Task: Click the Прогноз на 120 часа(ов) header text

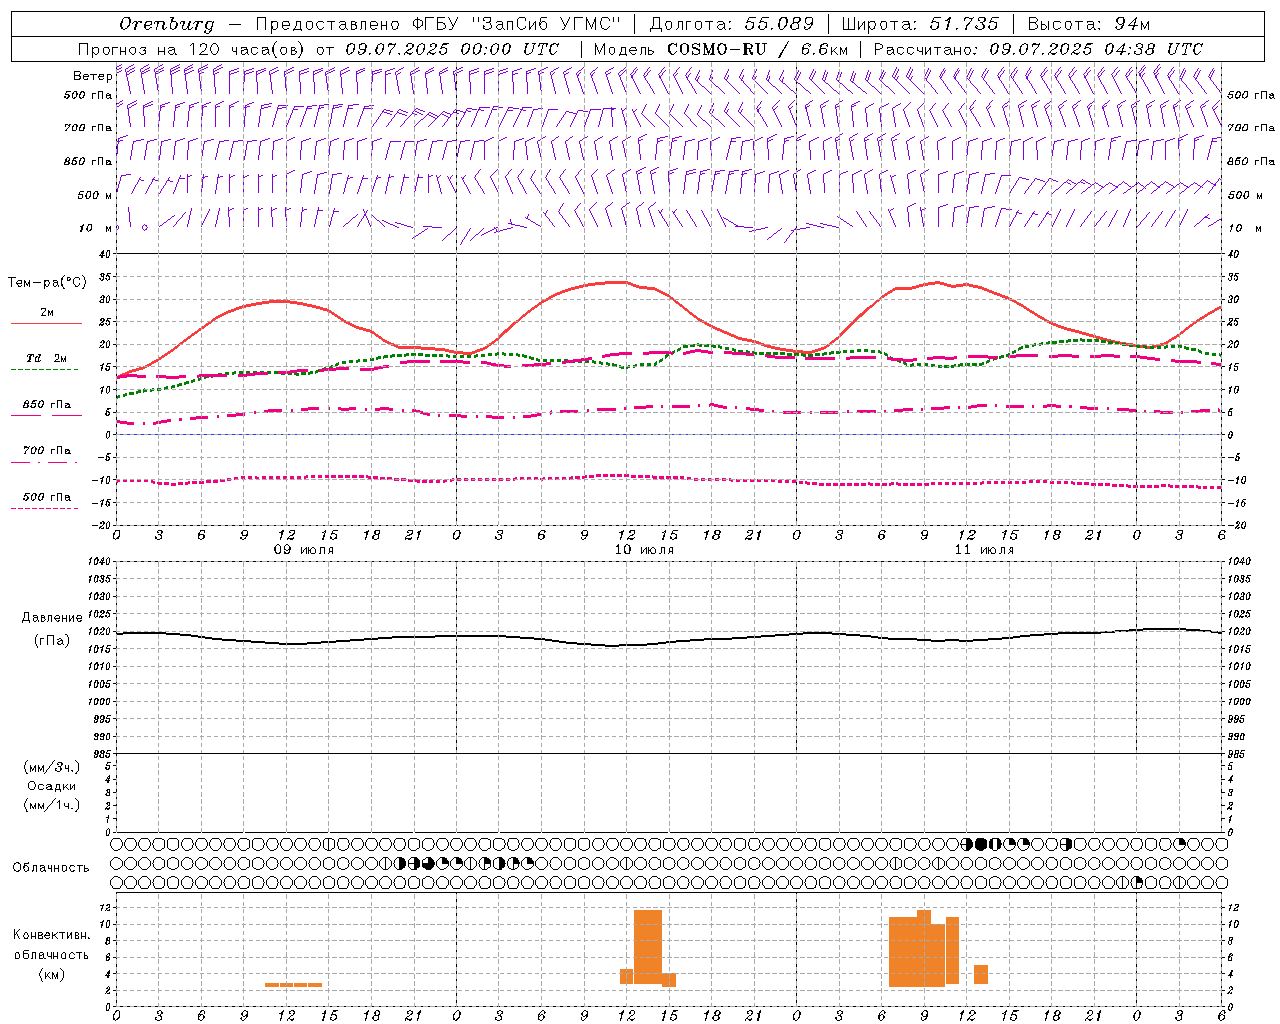Action: pos(193,49)
